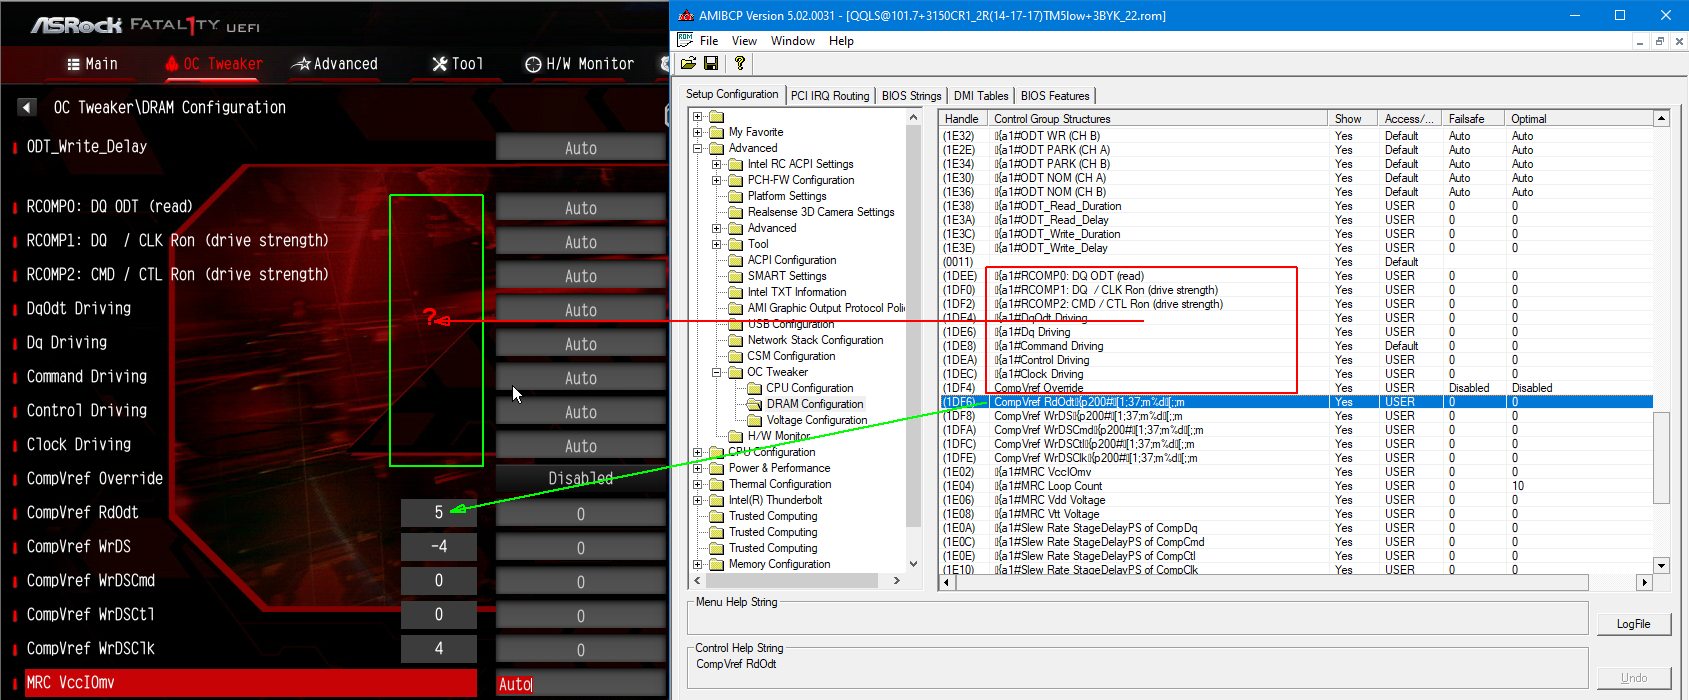Expand the Thermal Configuration node
The height and width of the screenshot is (700, 1689).
pos(697,484)
